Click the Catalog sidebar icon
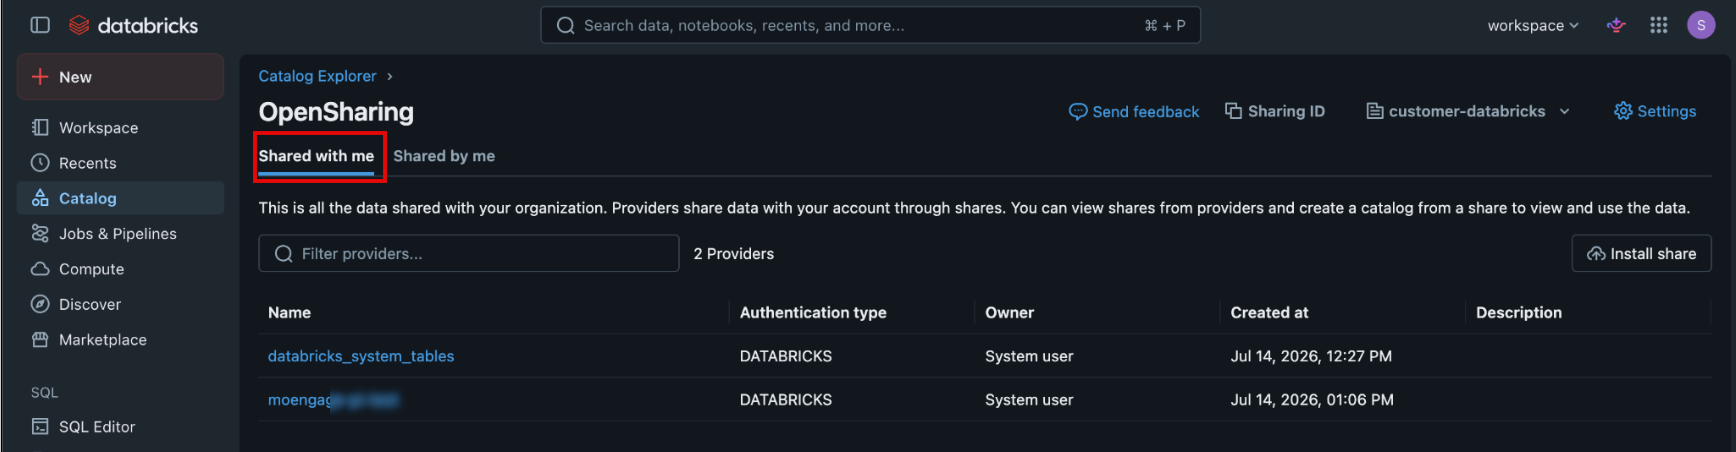 [x=40, y=198]
